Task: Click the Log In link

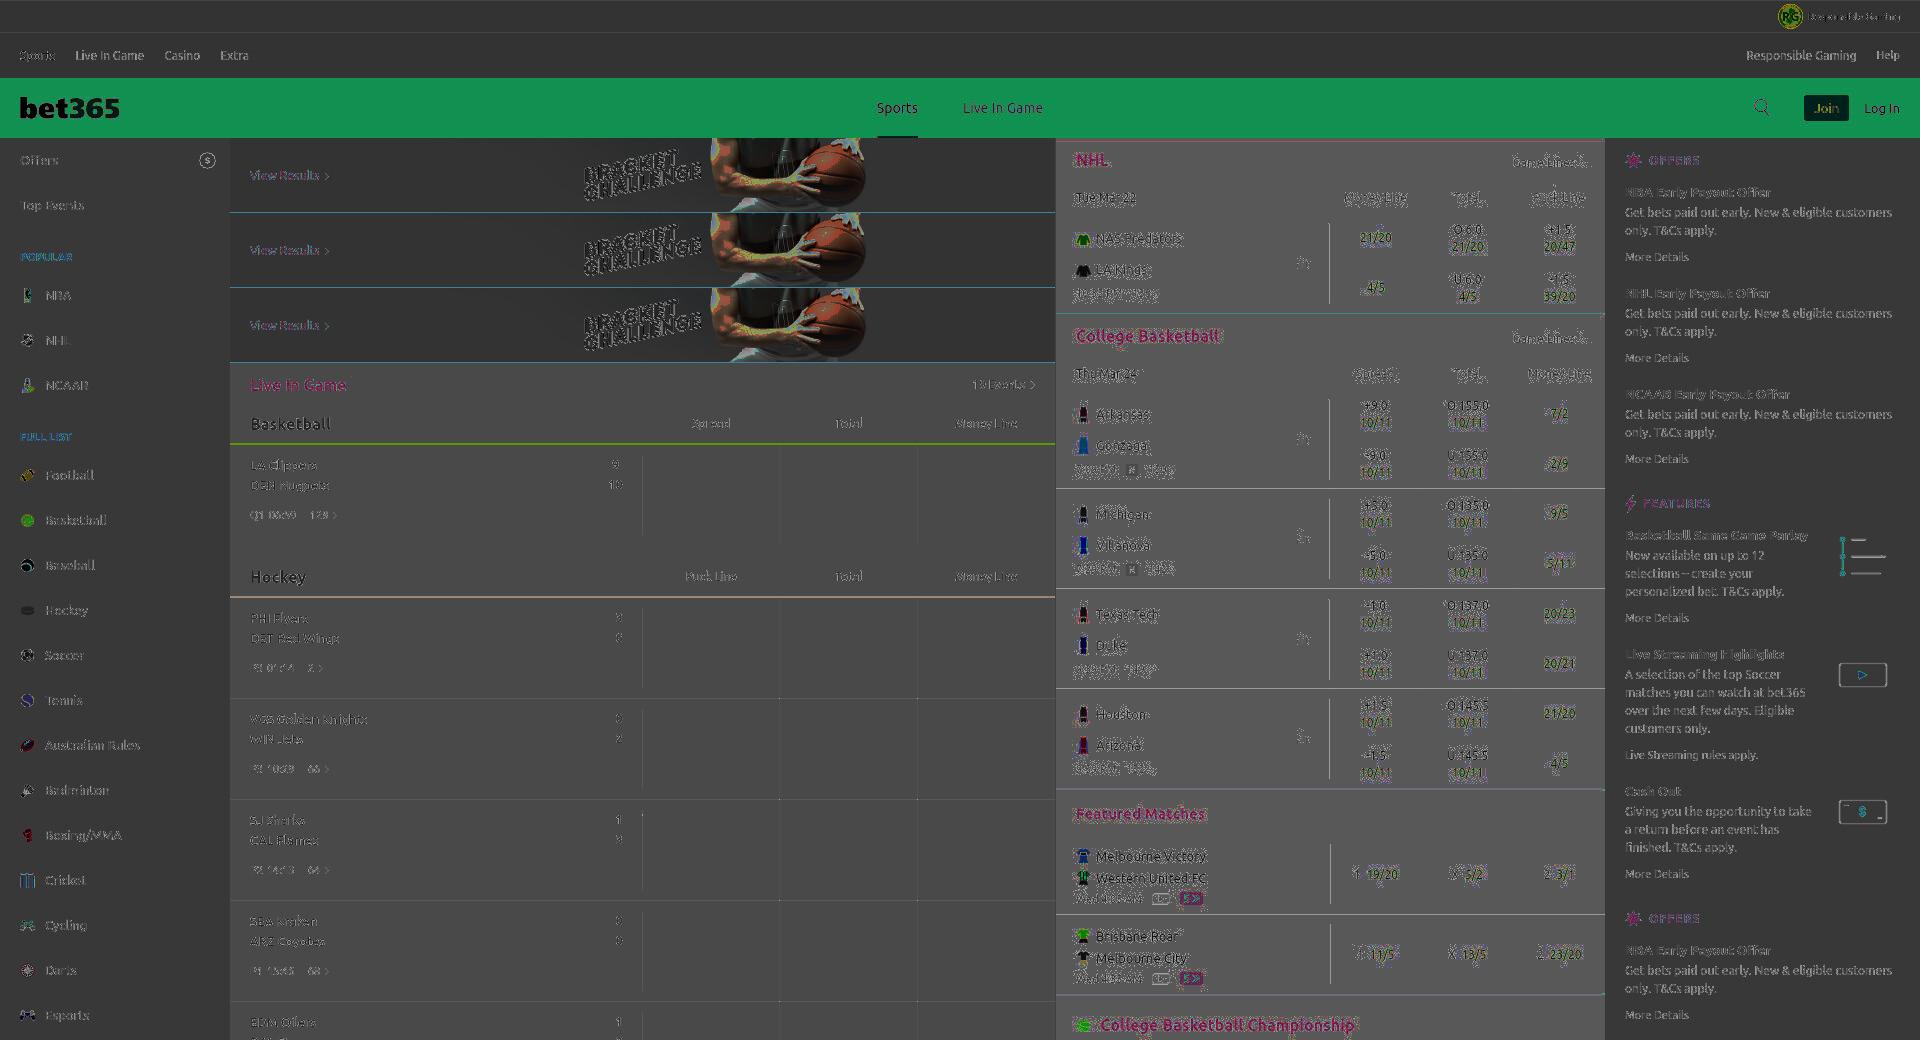Action: coord(1881,108)
